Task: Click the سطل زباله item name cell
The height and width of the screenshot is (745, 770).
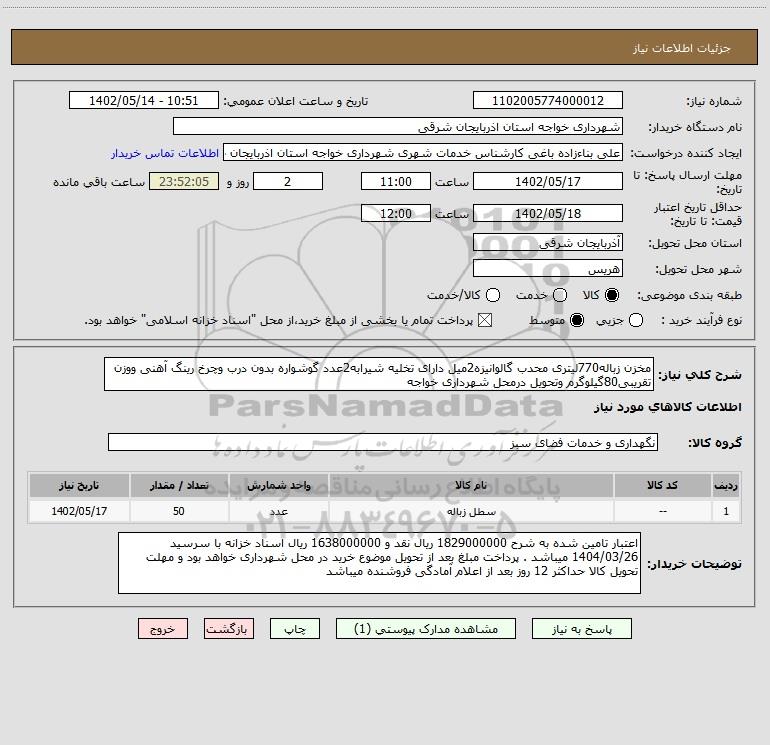Action: [x=471, y=511]
